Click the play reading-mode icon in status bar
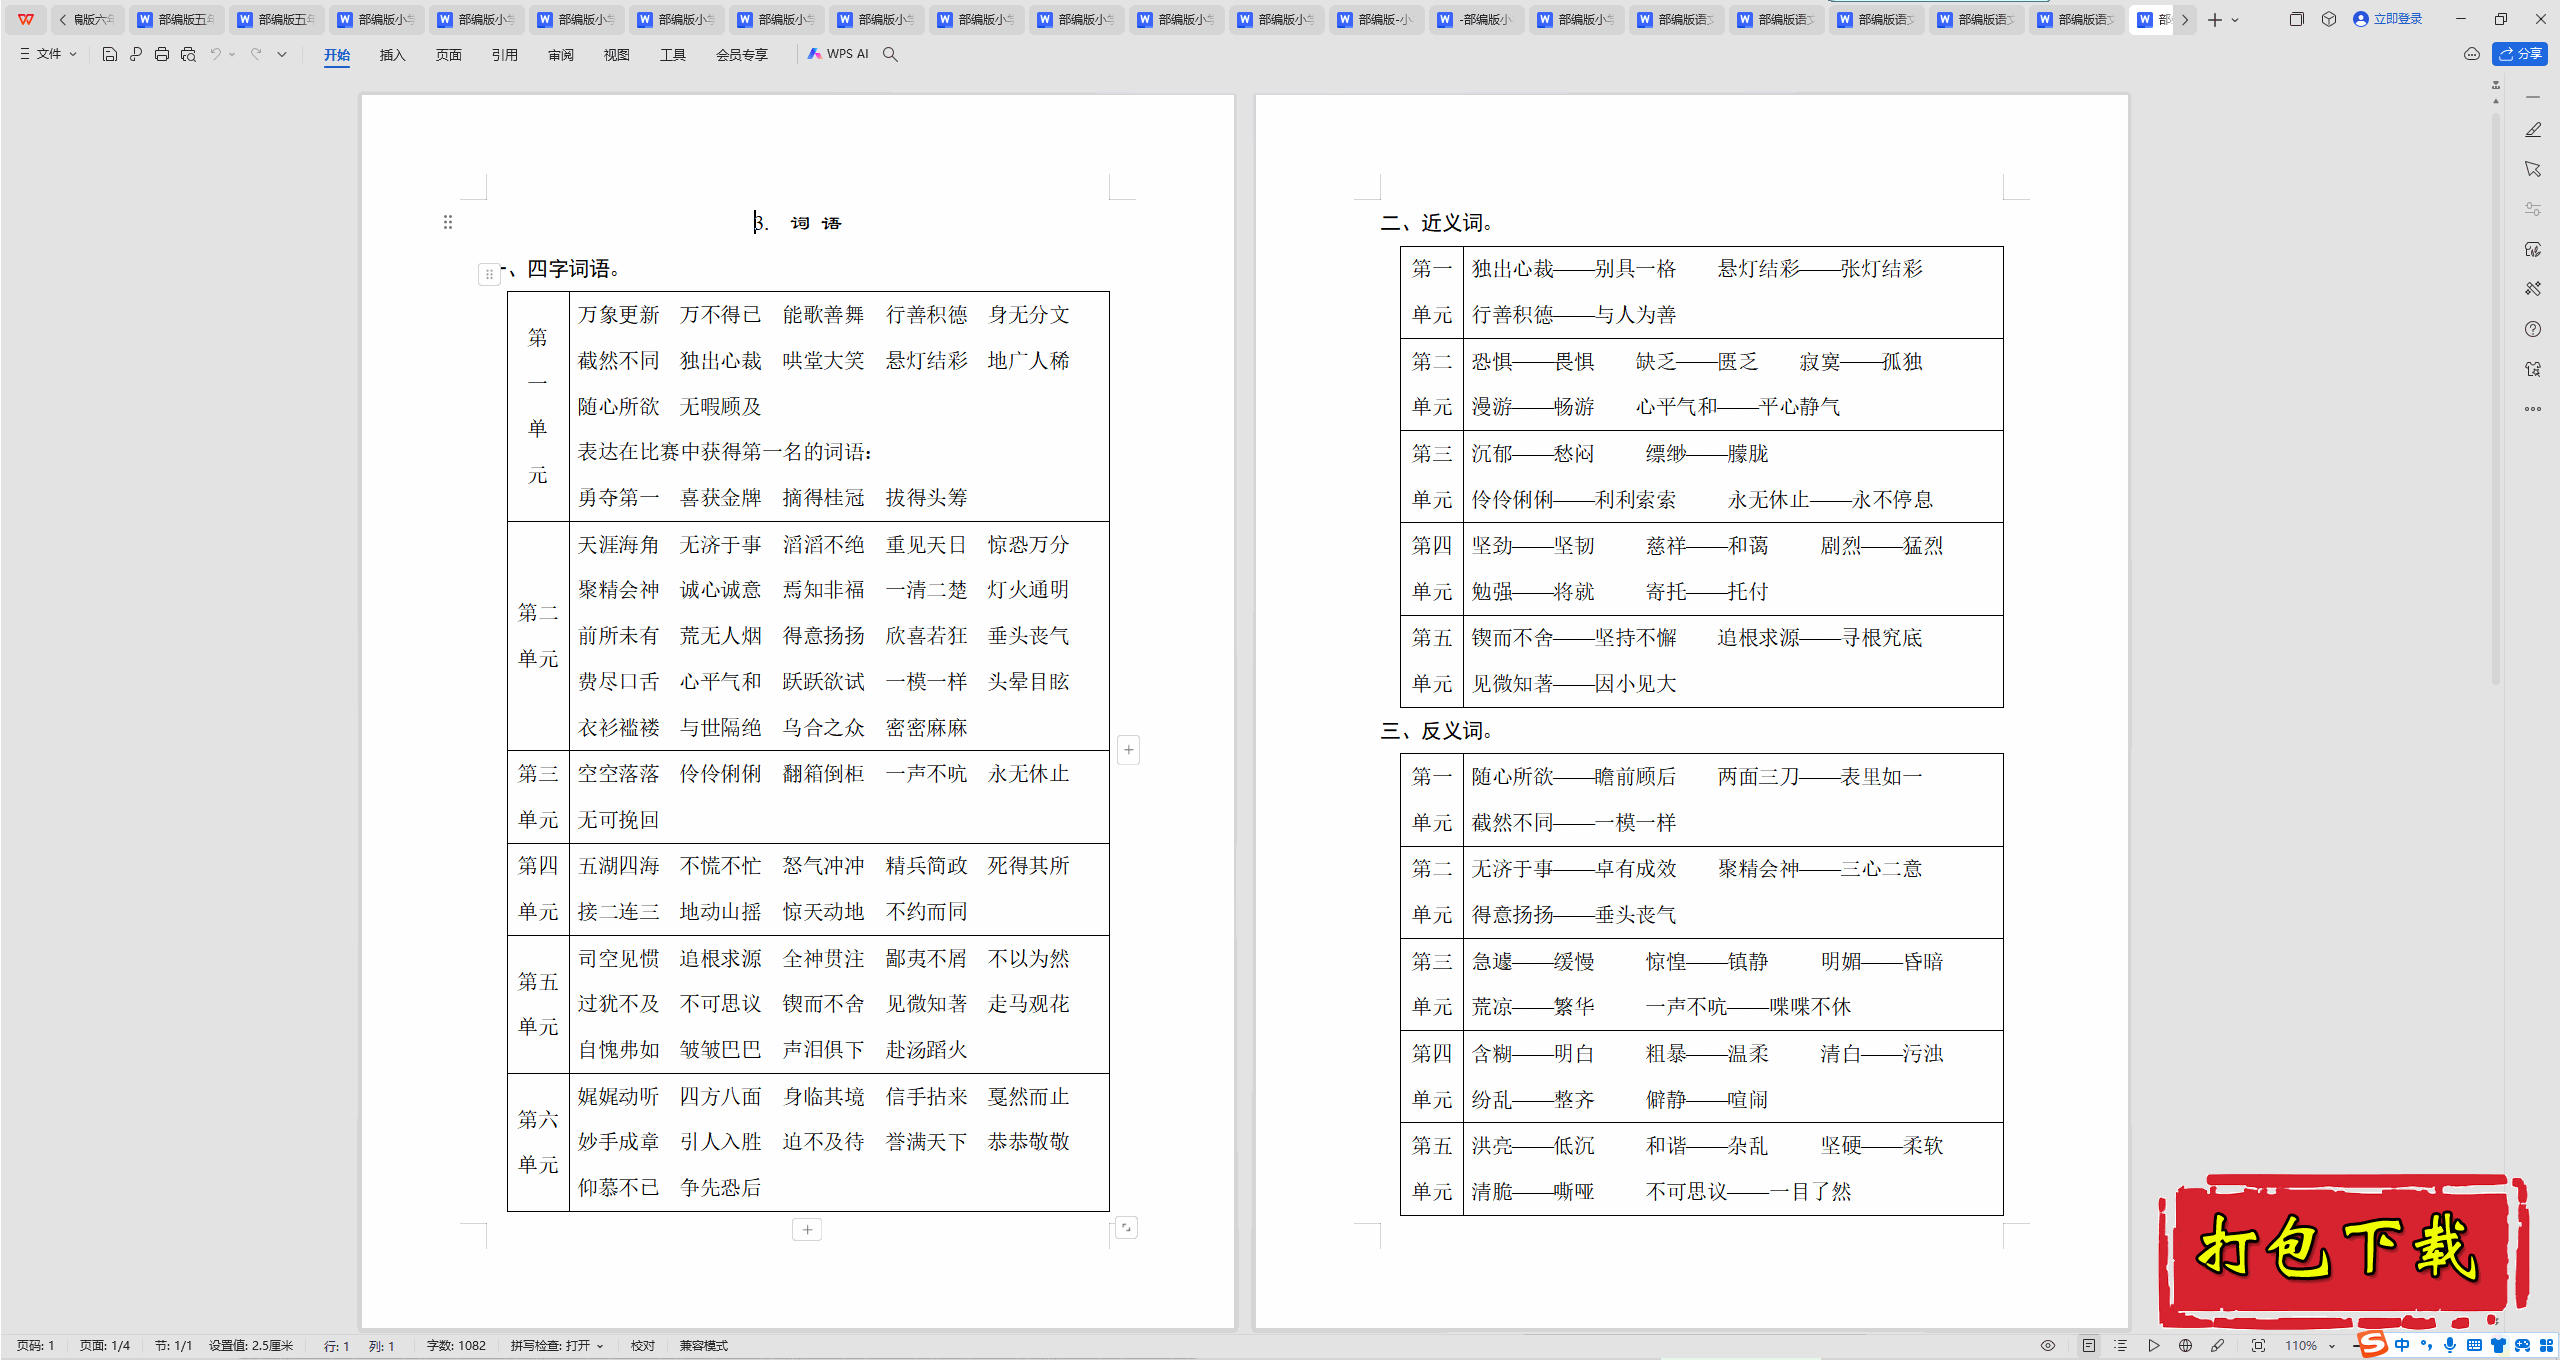 click(x=2154, y=1346)
